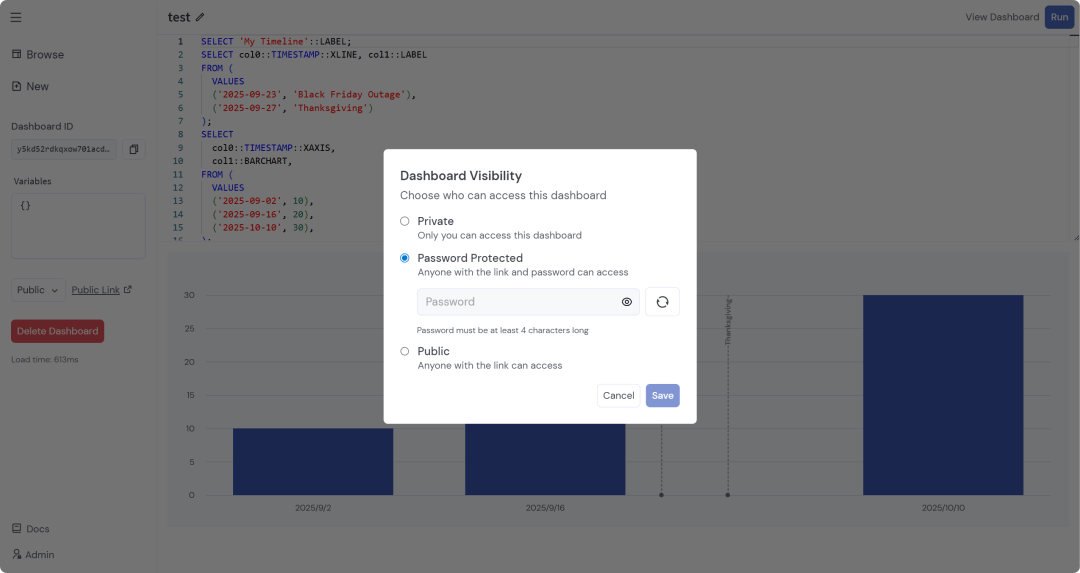Open the View Dashboard link
Image resolution: width=1080 pixels, height=573 pixels.
click(1001, 17)
